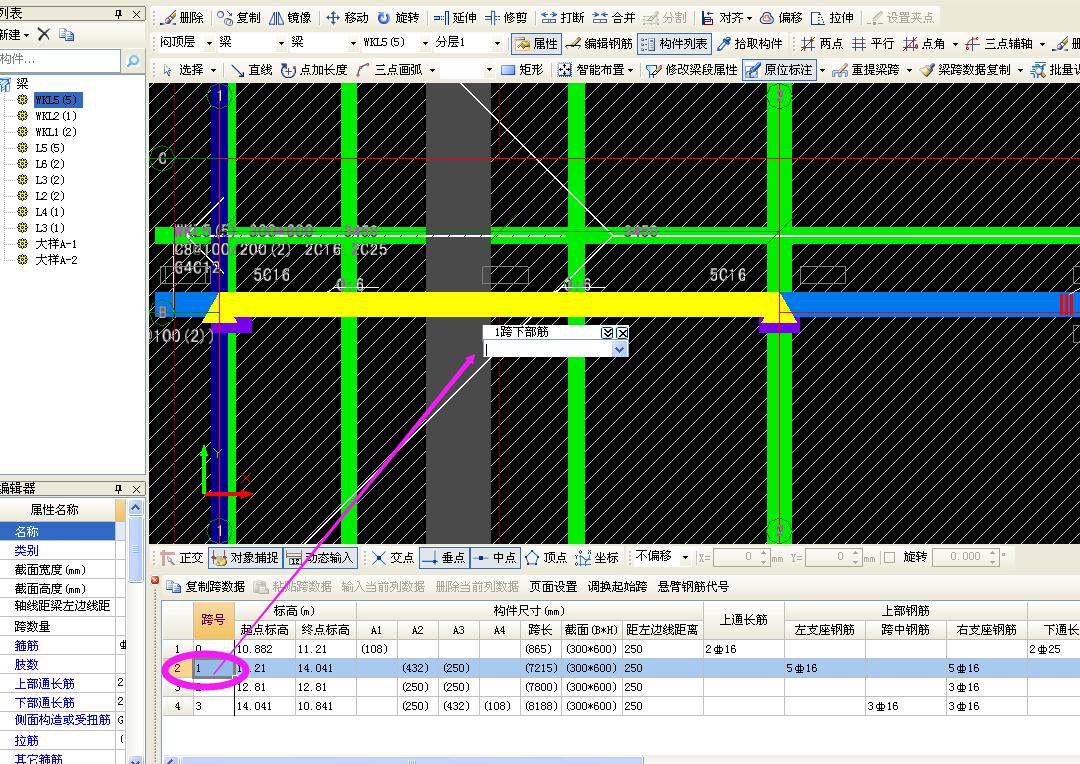Select 大样A-1 in component tree
The width and height of the screenshot is (1080, 764).
pyautogui.click(x=56, y=244)
